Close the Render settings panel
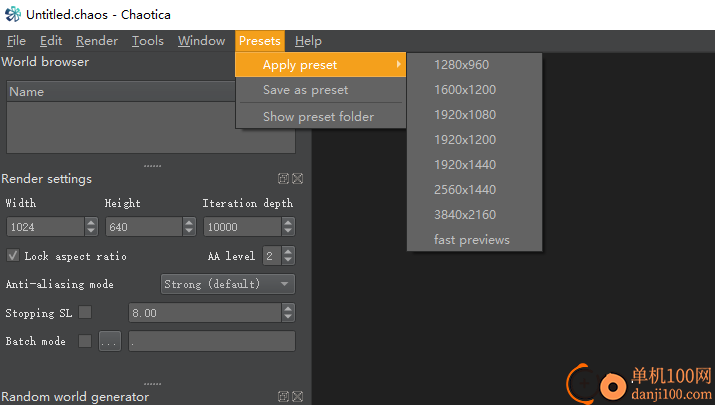This screenshot has width=715, height=405. click(x=297, y=178)
